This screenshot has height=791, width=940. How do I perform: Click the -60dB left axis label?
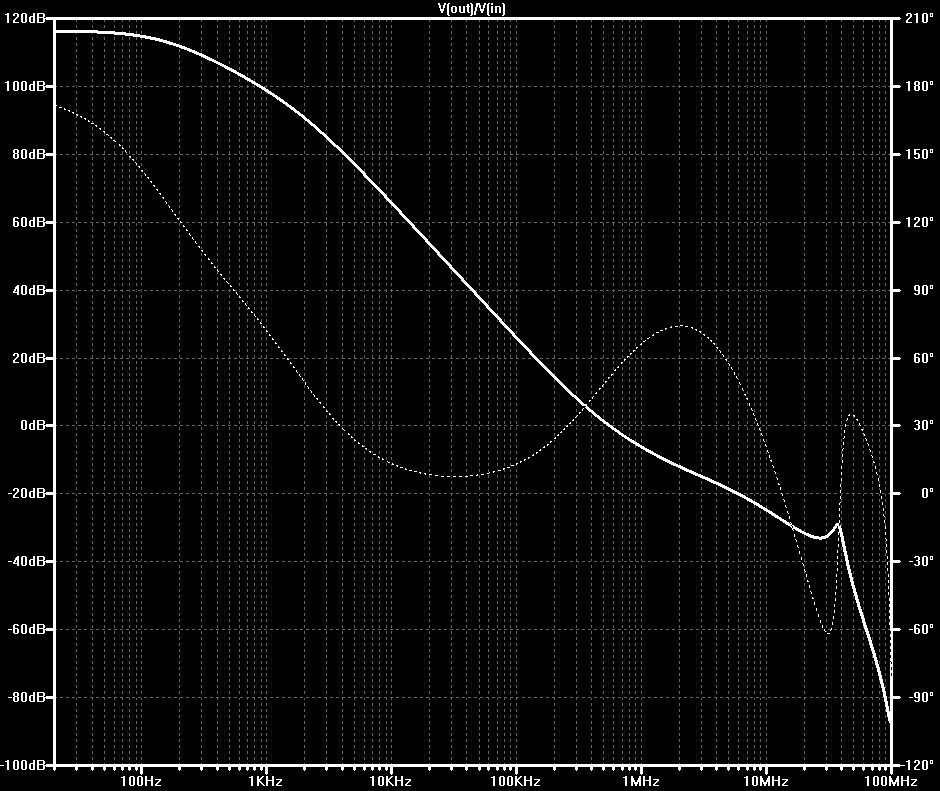point(25,629)
